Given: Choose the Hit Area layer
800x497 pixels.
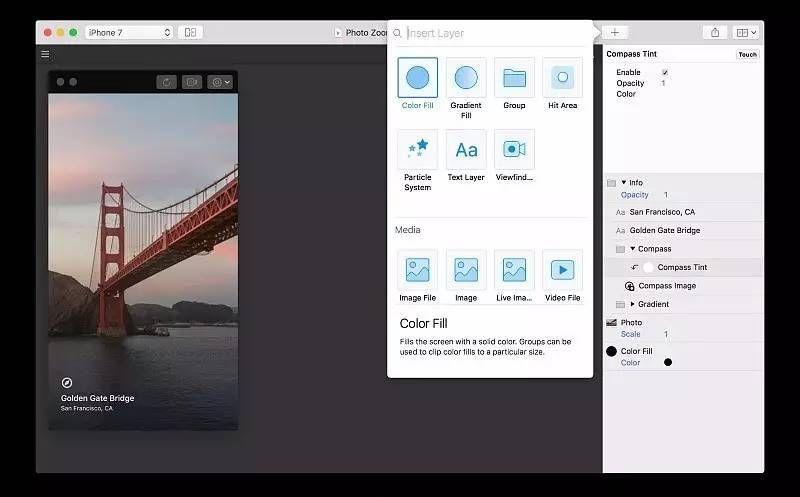Looking at the screenshot, I should tap(562, 78).
